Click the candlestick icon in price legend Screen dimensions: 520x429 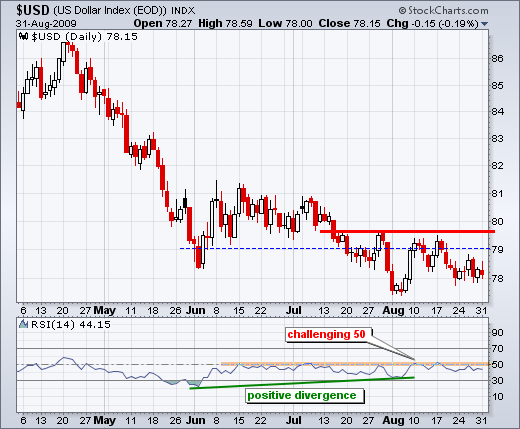point(23,36)
